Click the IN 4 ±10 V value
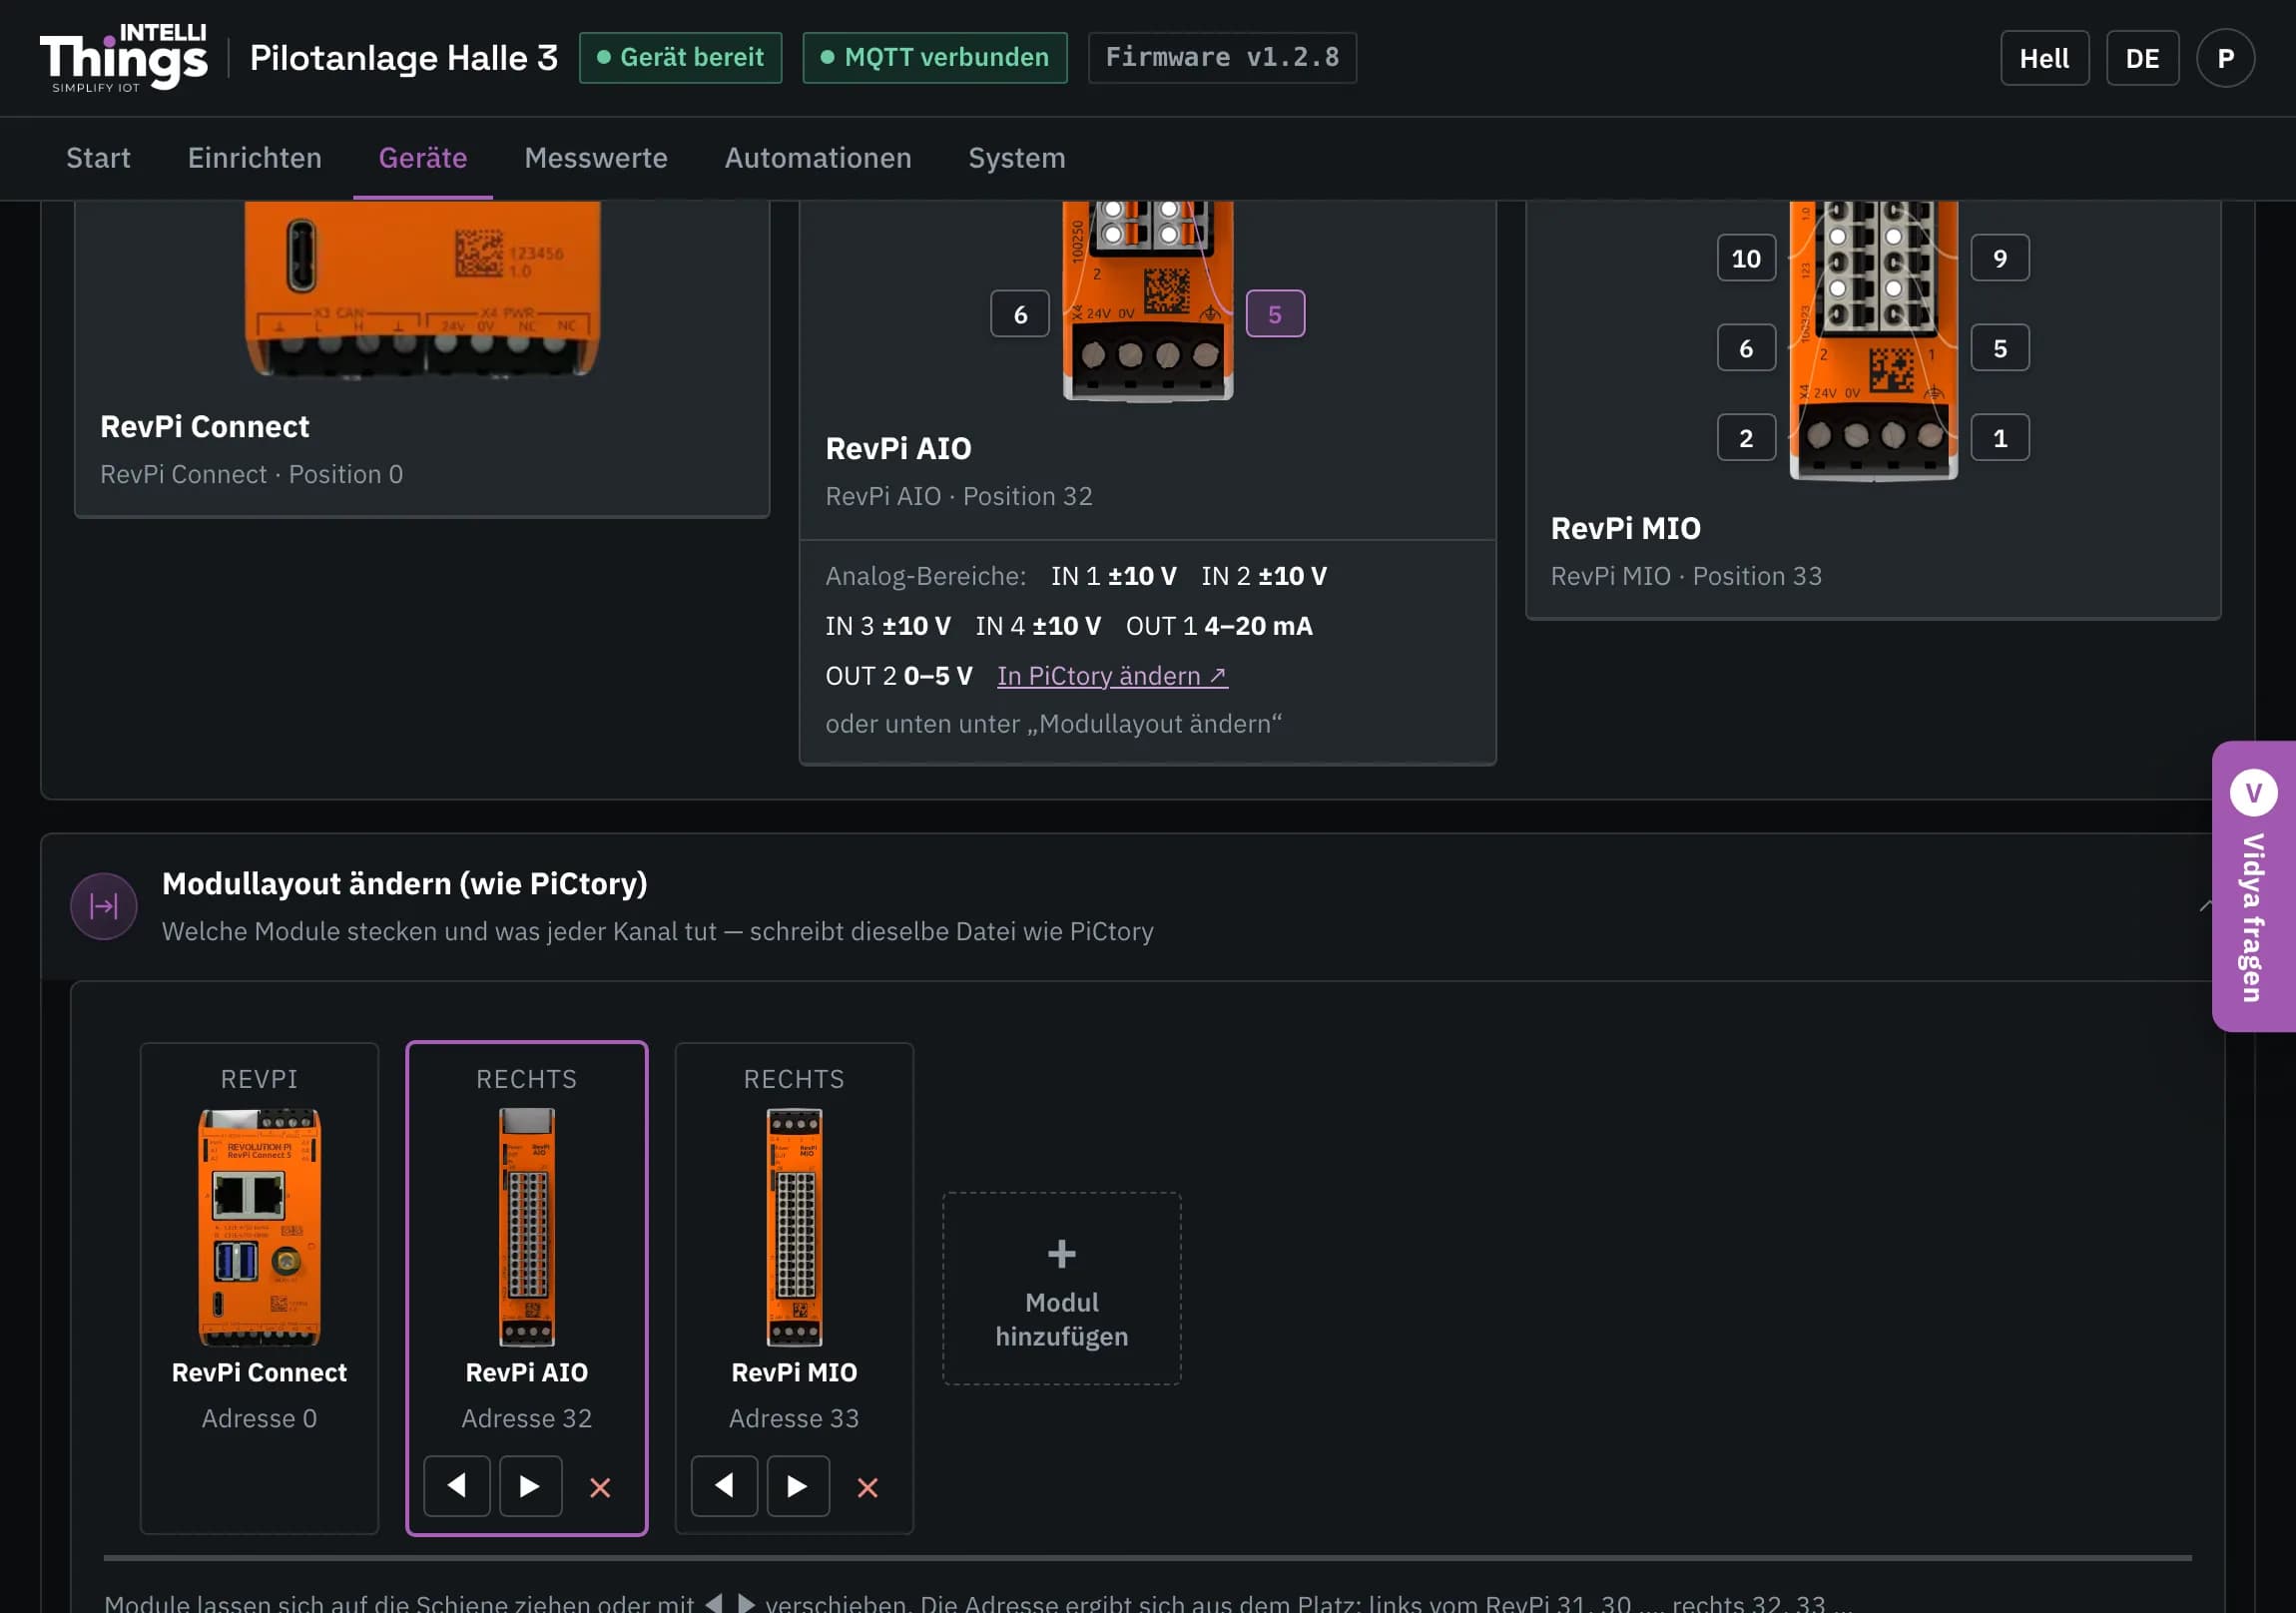Viewport: 2296px width, 1613px height. [x=1038, y=627]
